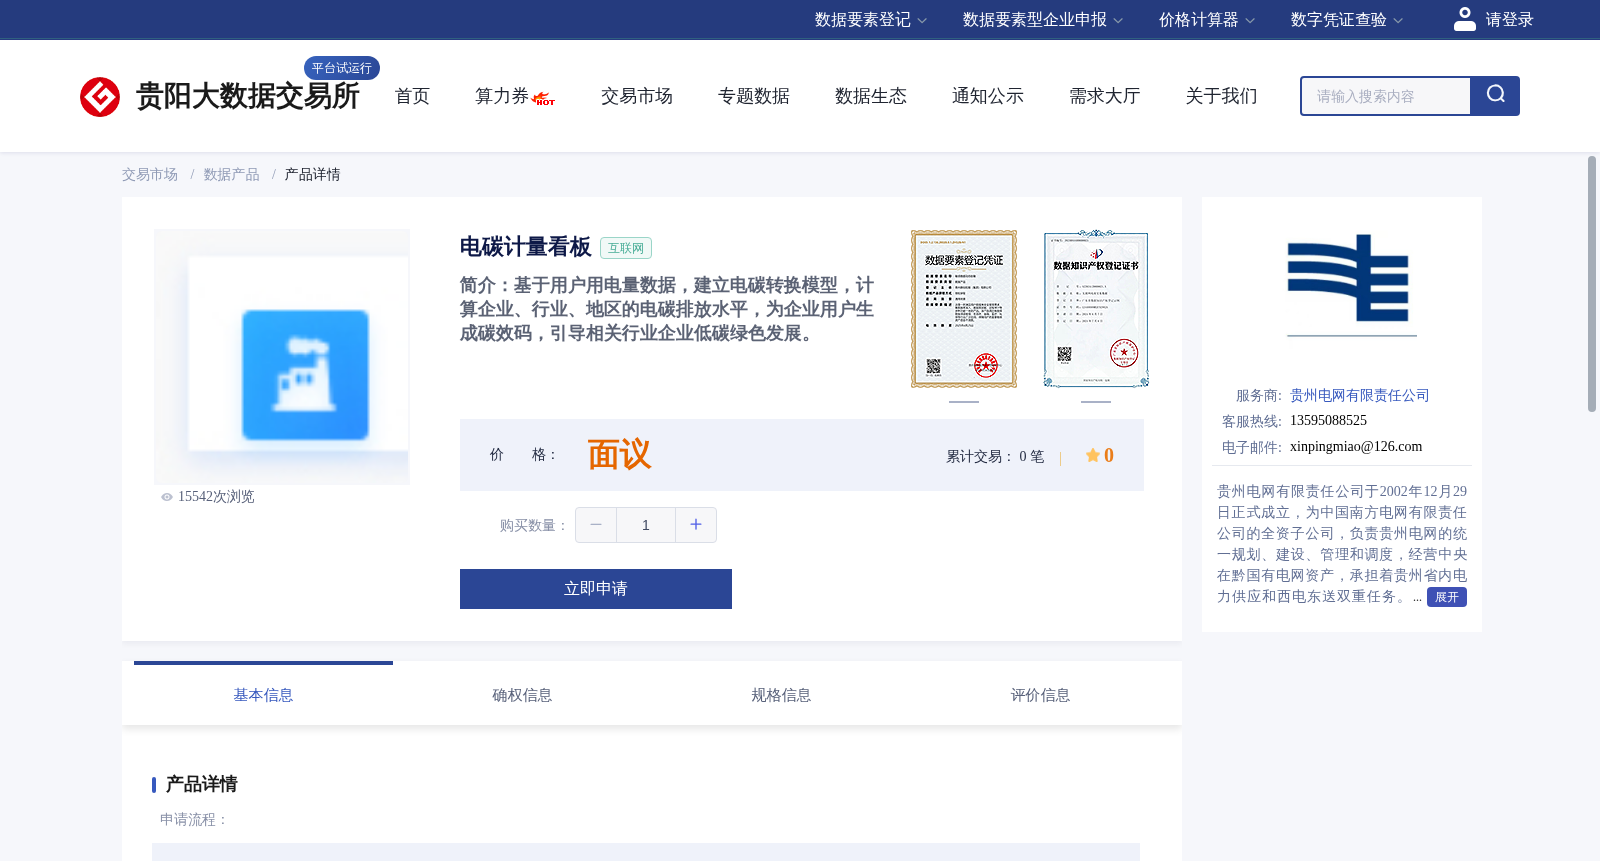Click the user avatar login icon

1465,19
